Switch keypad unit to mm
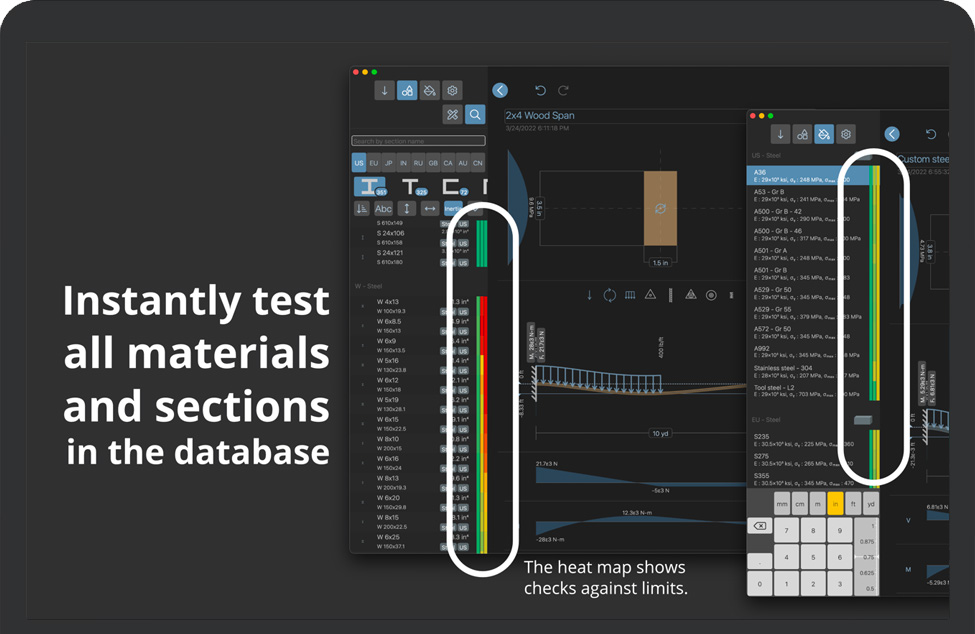The width and height of the screenshot is (975, 634). (782, 504)
